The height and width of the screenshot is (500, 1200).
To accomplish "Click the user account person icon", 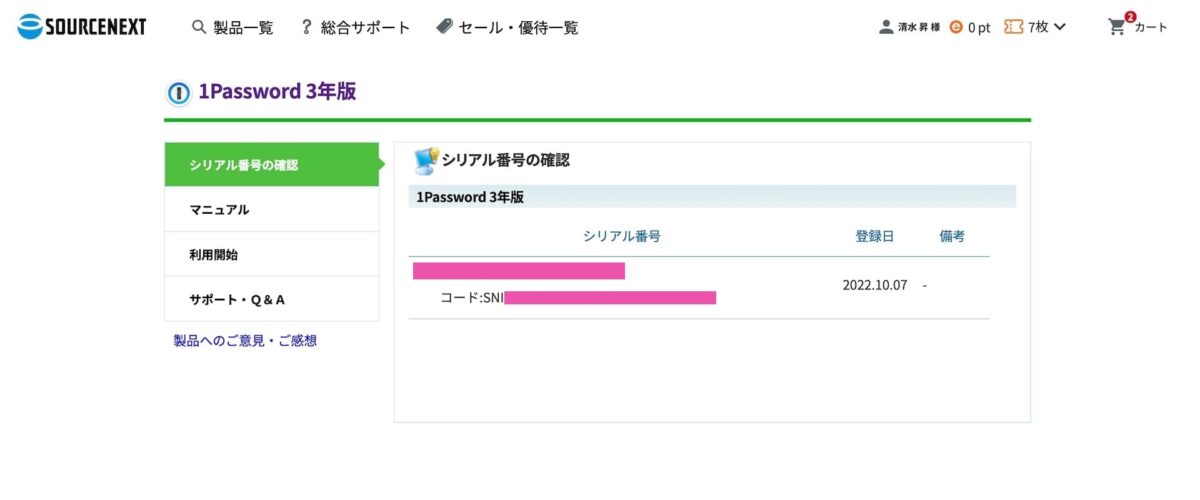I will (x=886, y=27).
